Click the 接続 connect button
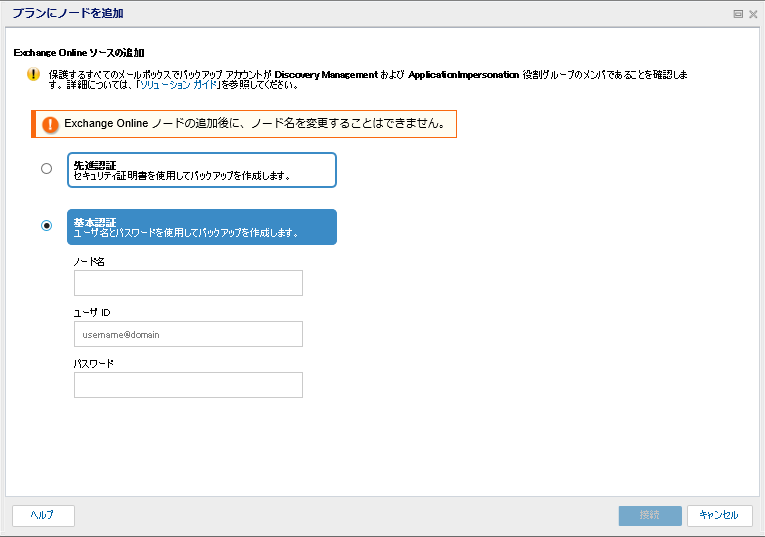The image size is (765, 537). click(x=650, y=516)
